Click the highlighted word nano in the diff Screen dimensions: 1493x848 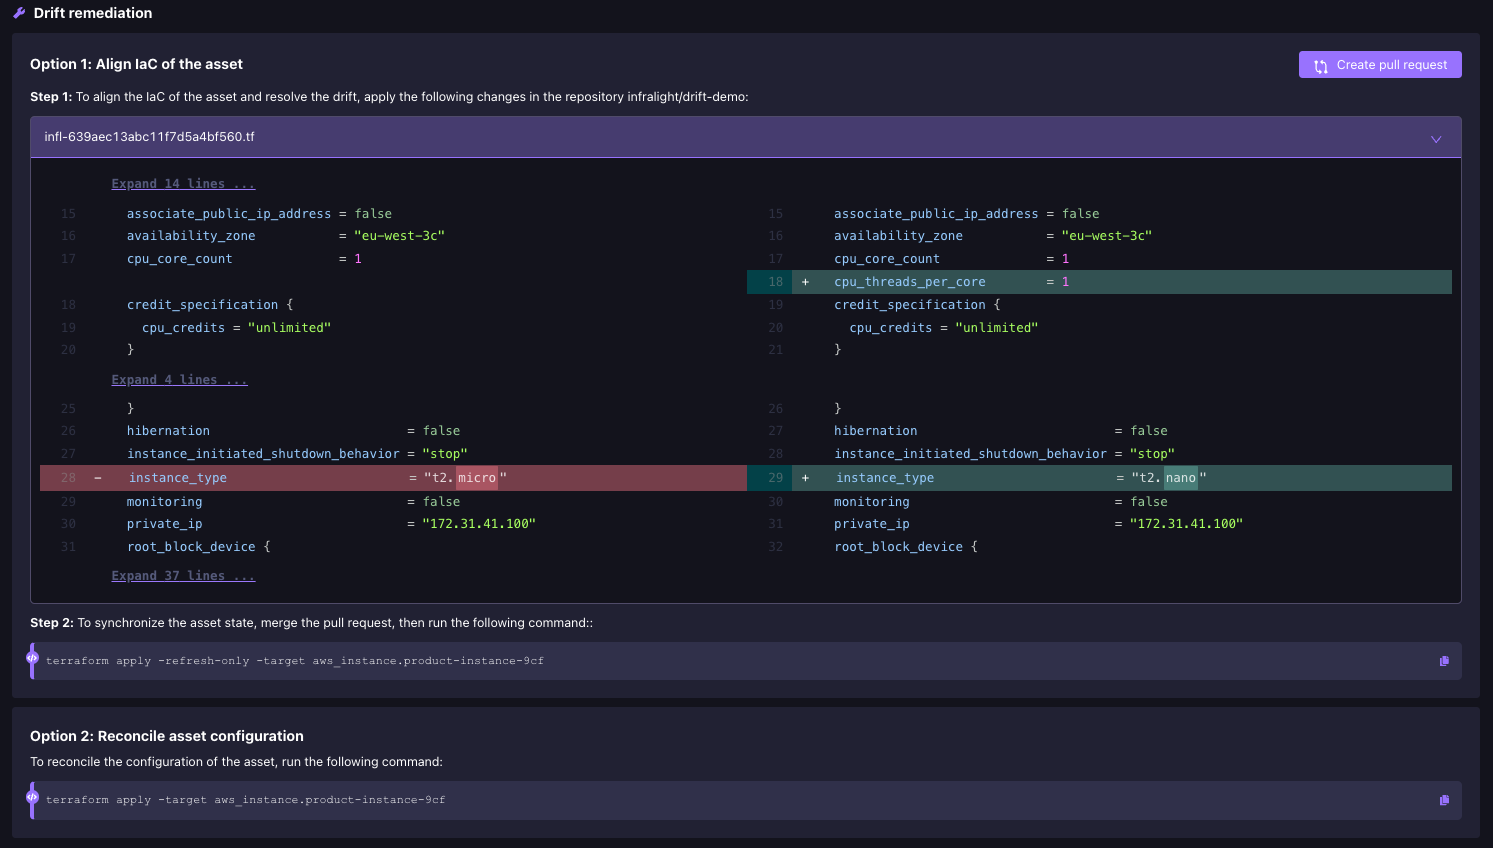click(1180, 477)
